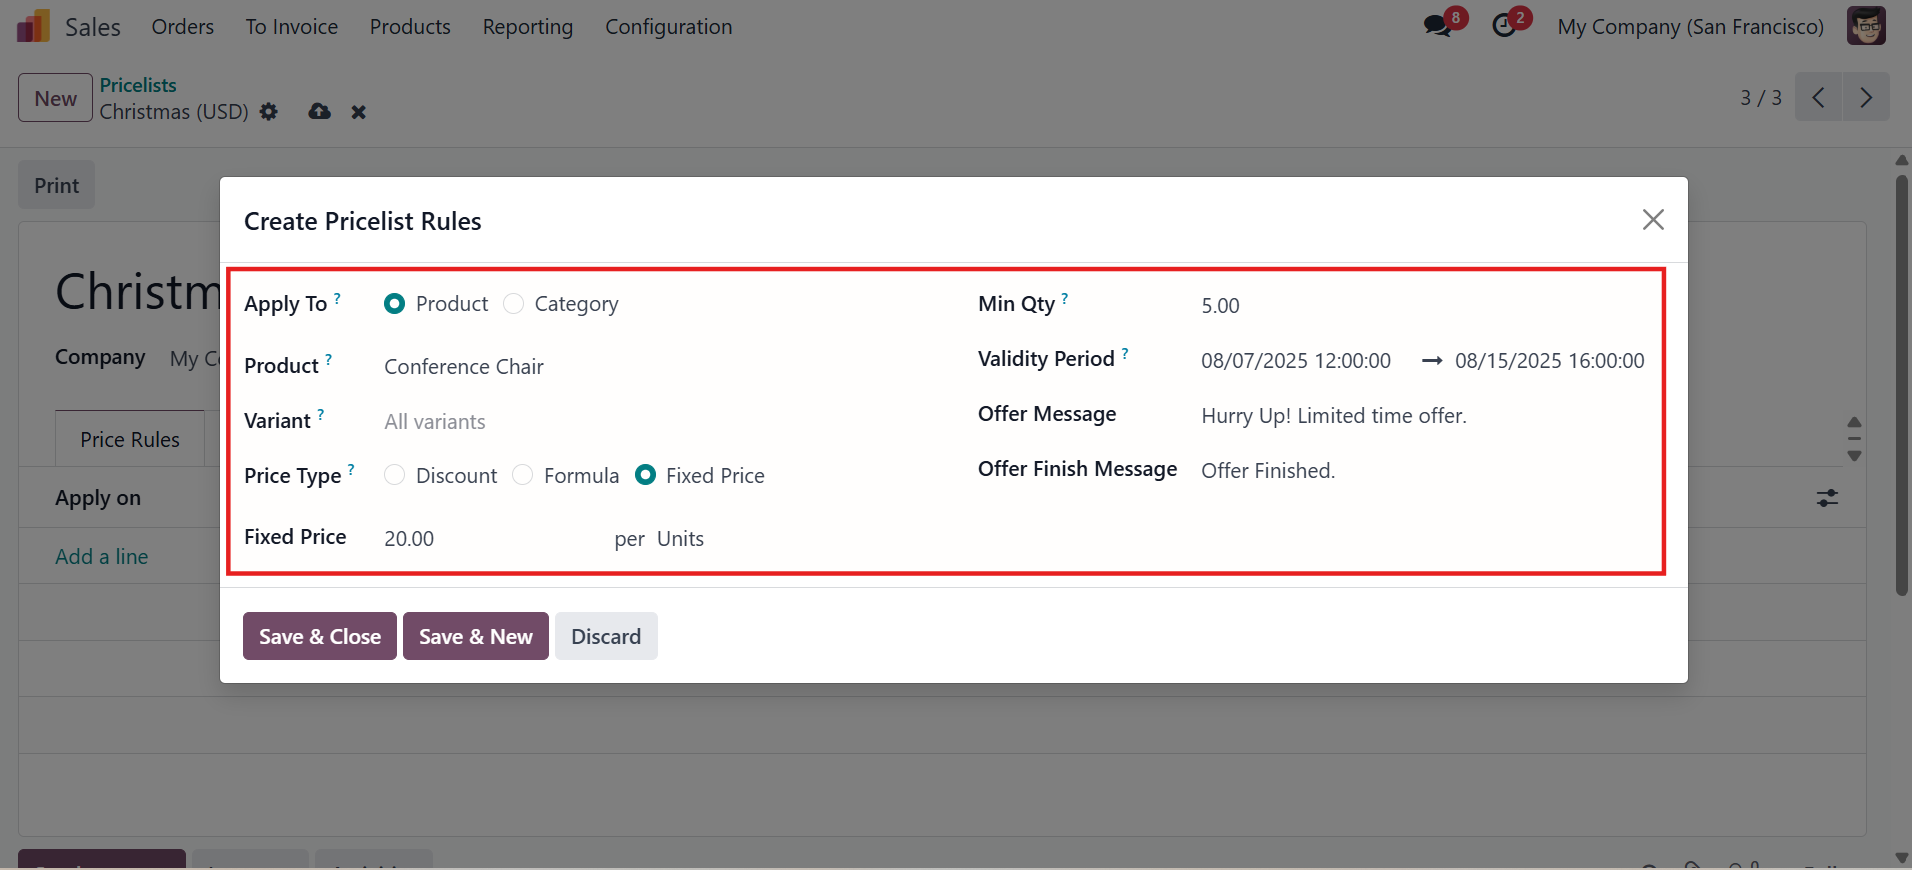Screen dimensions: 1912x870
Task: Click the help icon next to Min Qty
Action: pyautogui.click(x=1064, y=298)
